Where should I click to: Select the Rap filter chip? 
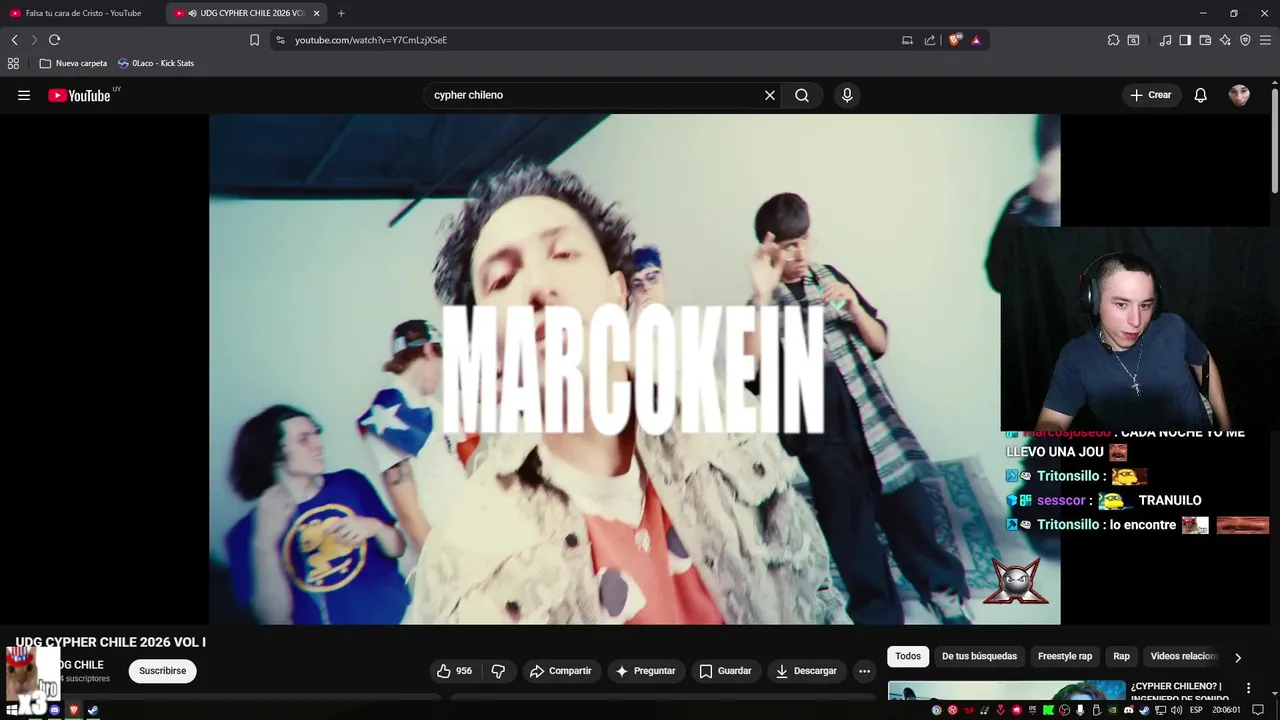pos(1122,656)
